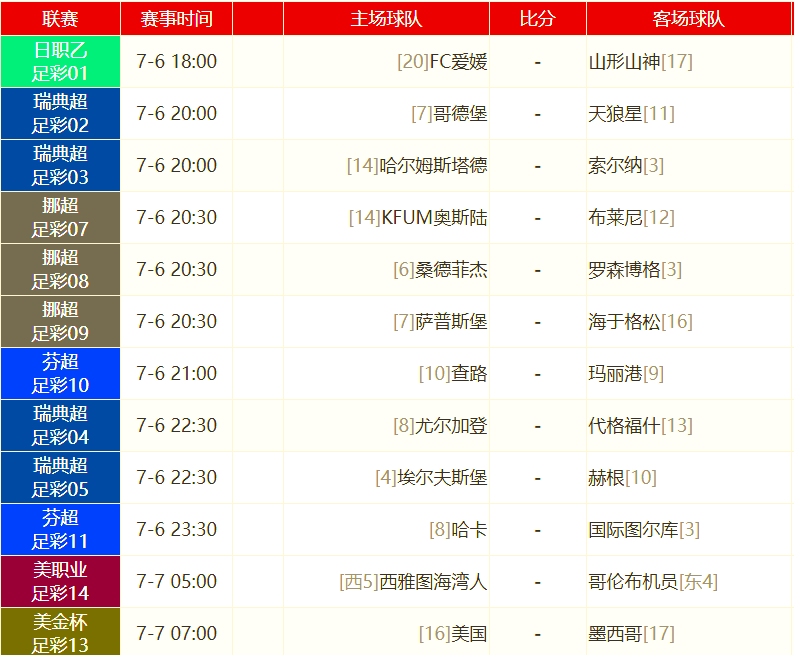The image size is (794, 655).
Task: Open away team 罗森博格
Action: [x=624, y=270]
